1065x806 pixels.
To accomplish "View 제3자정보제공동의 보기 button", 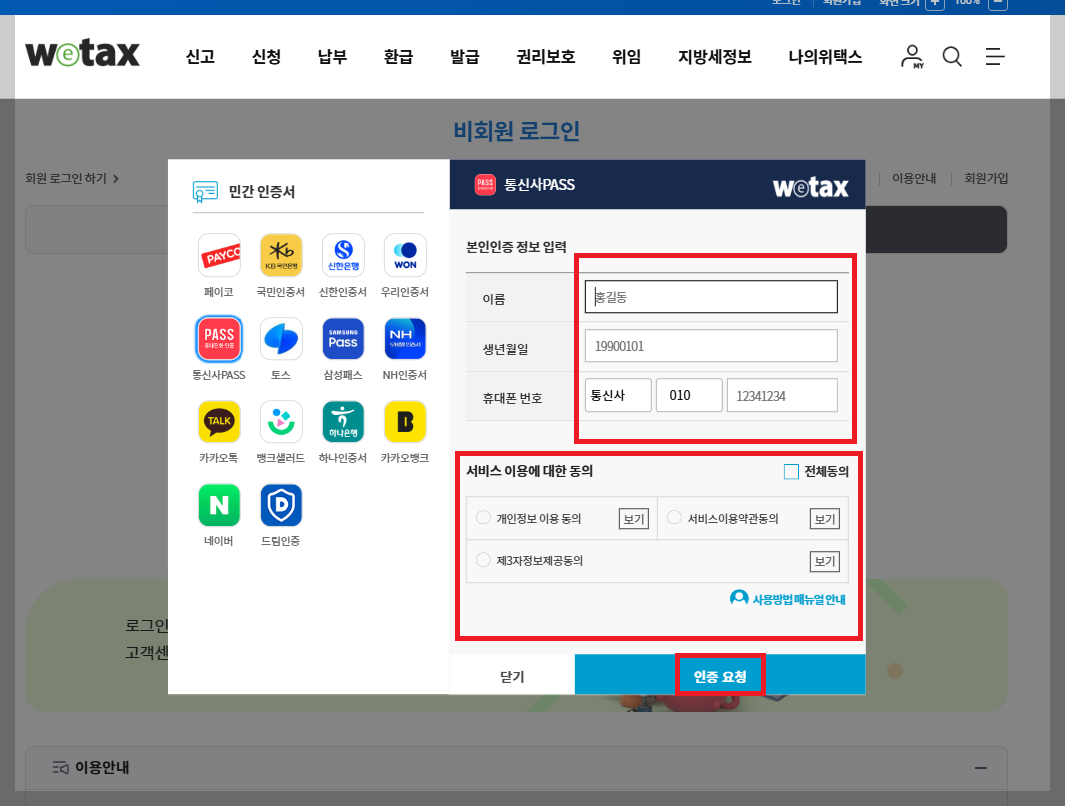I will (825, 561).
